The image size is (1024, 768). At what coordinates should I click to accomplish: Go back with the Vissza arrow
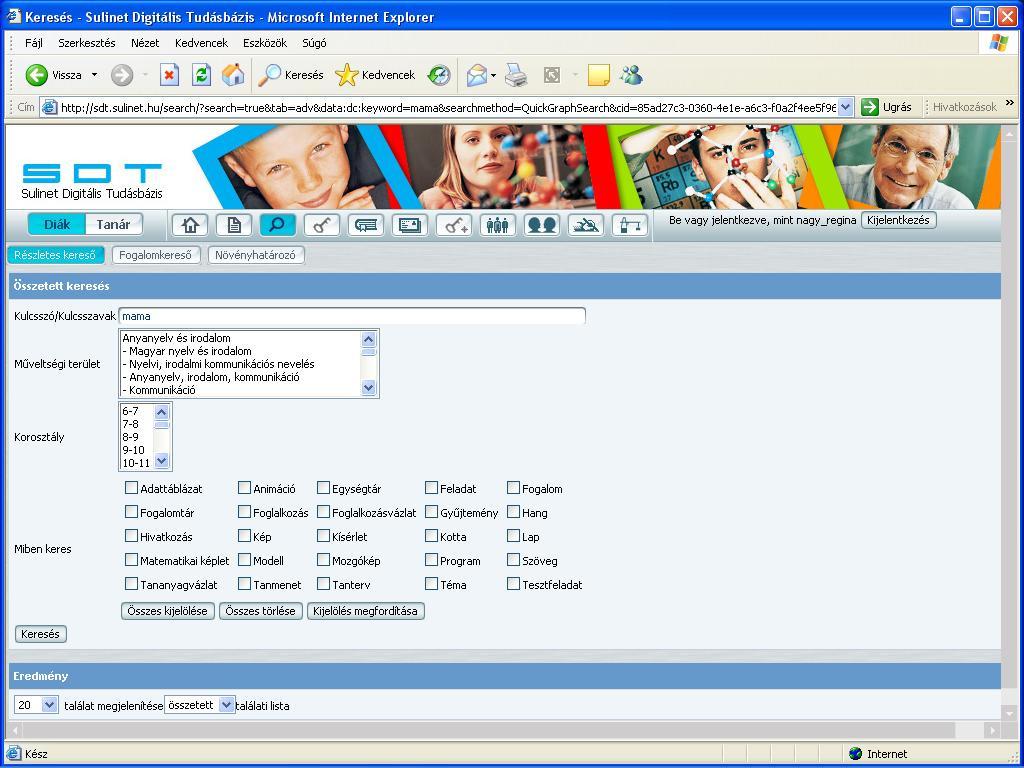[53, 75]
